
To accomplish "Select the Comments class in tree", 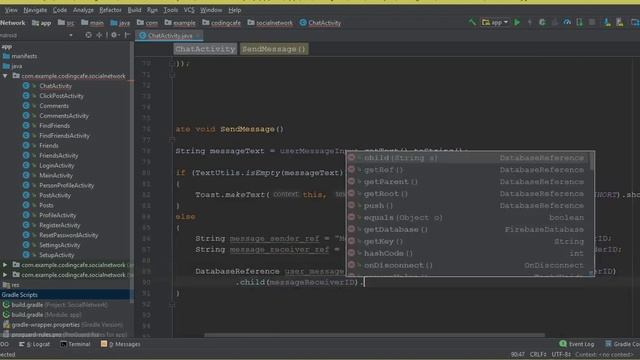I will coord(54,106).
